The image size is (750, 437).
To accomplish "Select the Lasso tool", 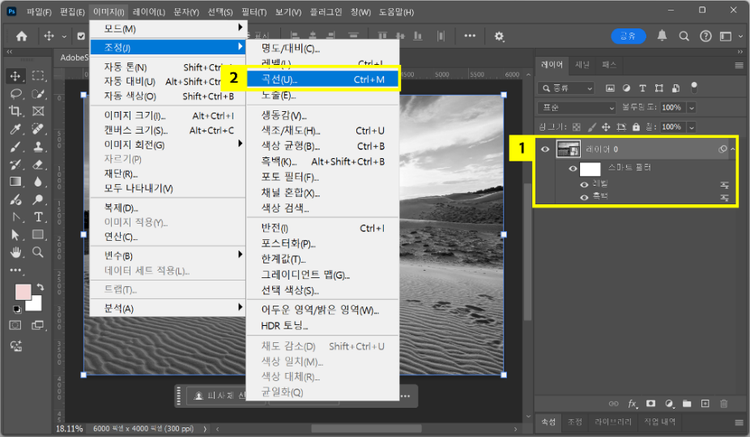I will [x=15, y=94].
